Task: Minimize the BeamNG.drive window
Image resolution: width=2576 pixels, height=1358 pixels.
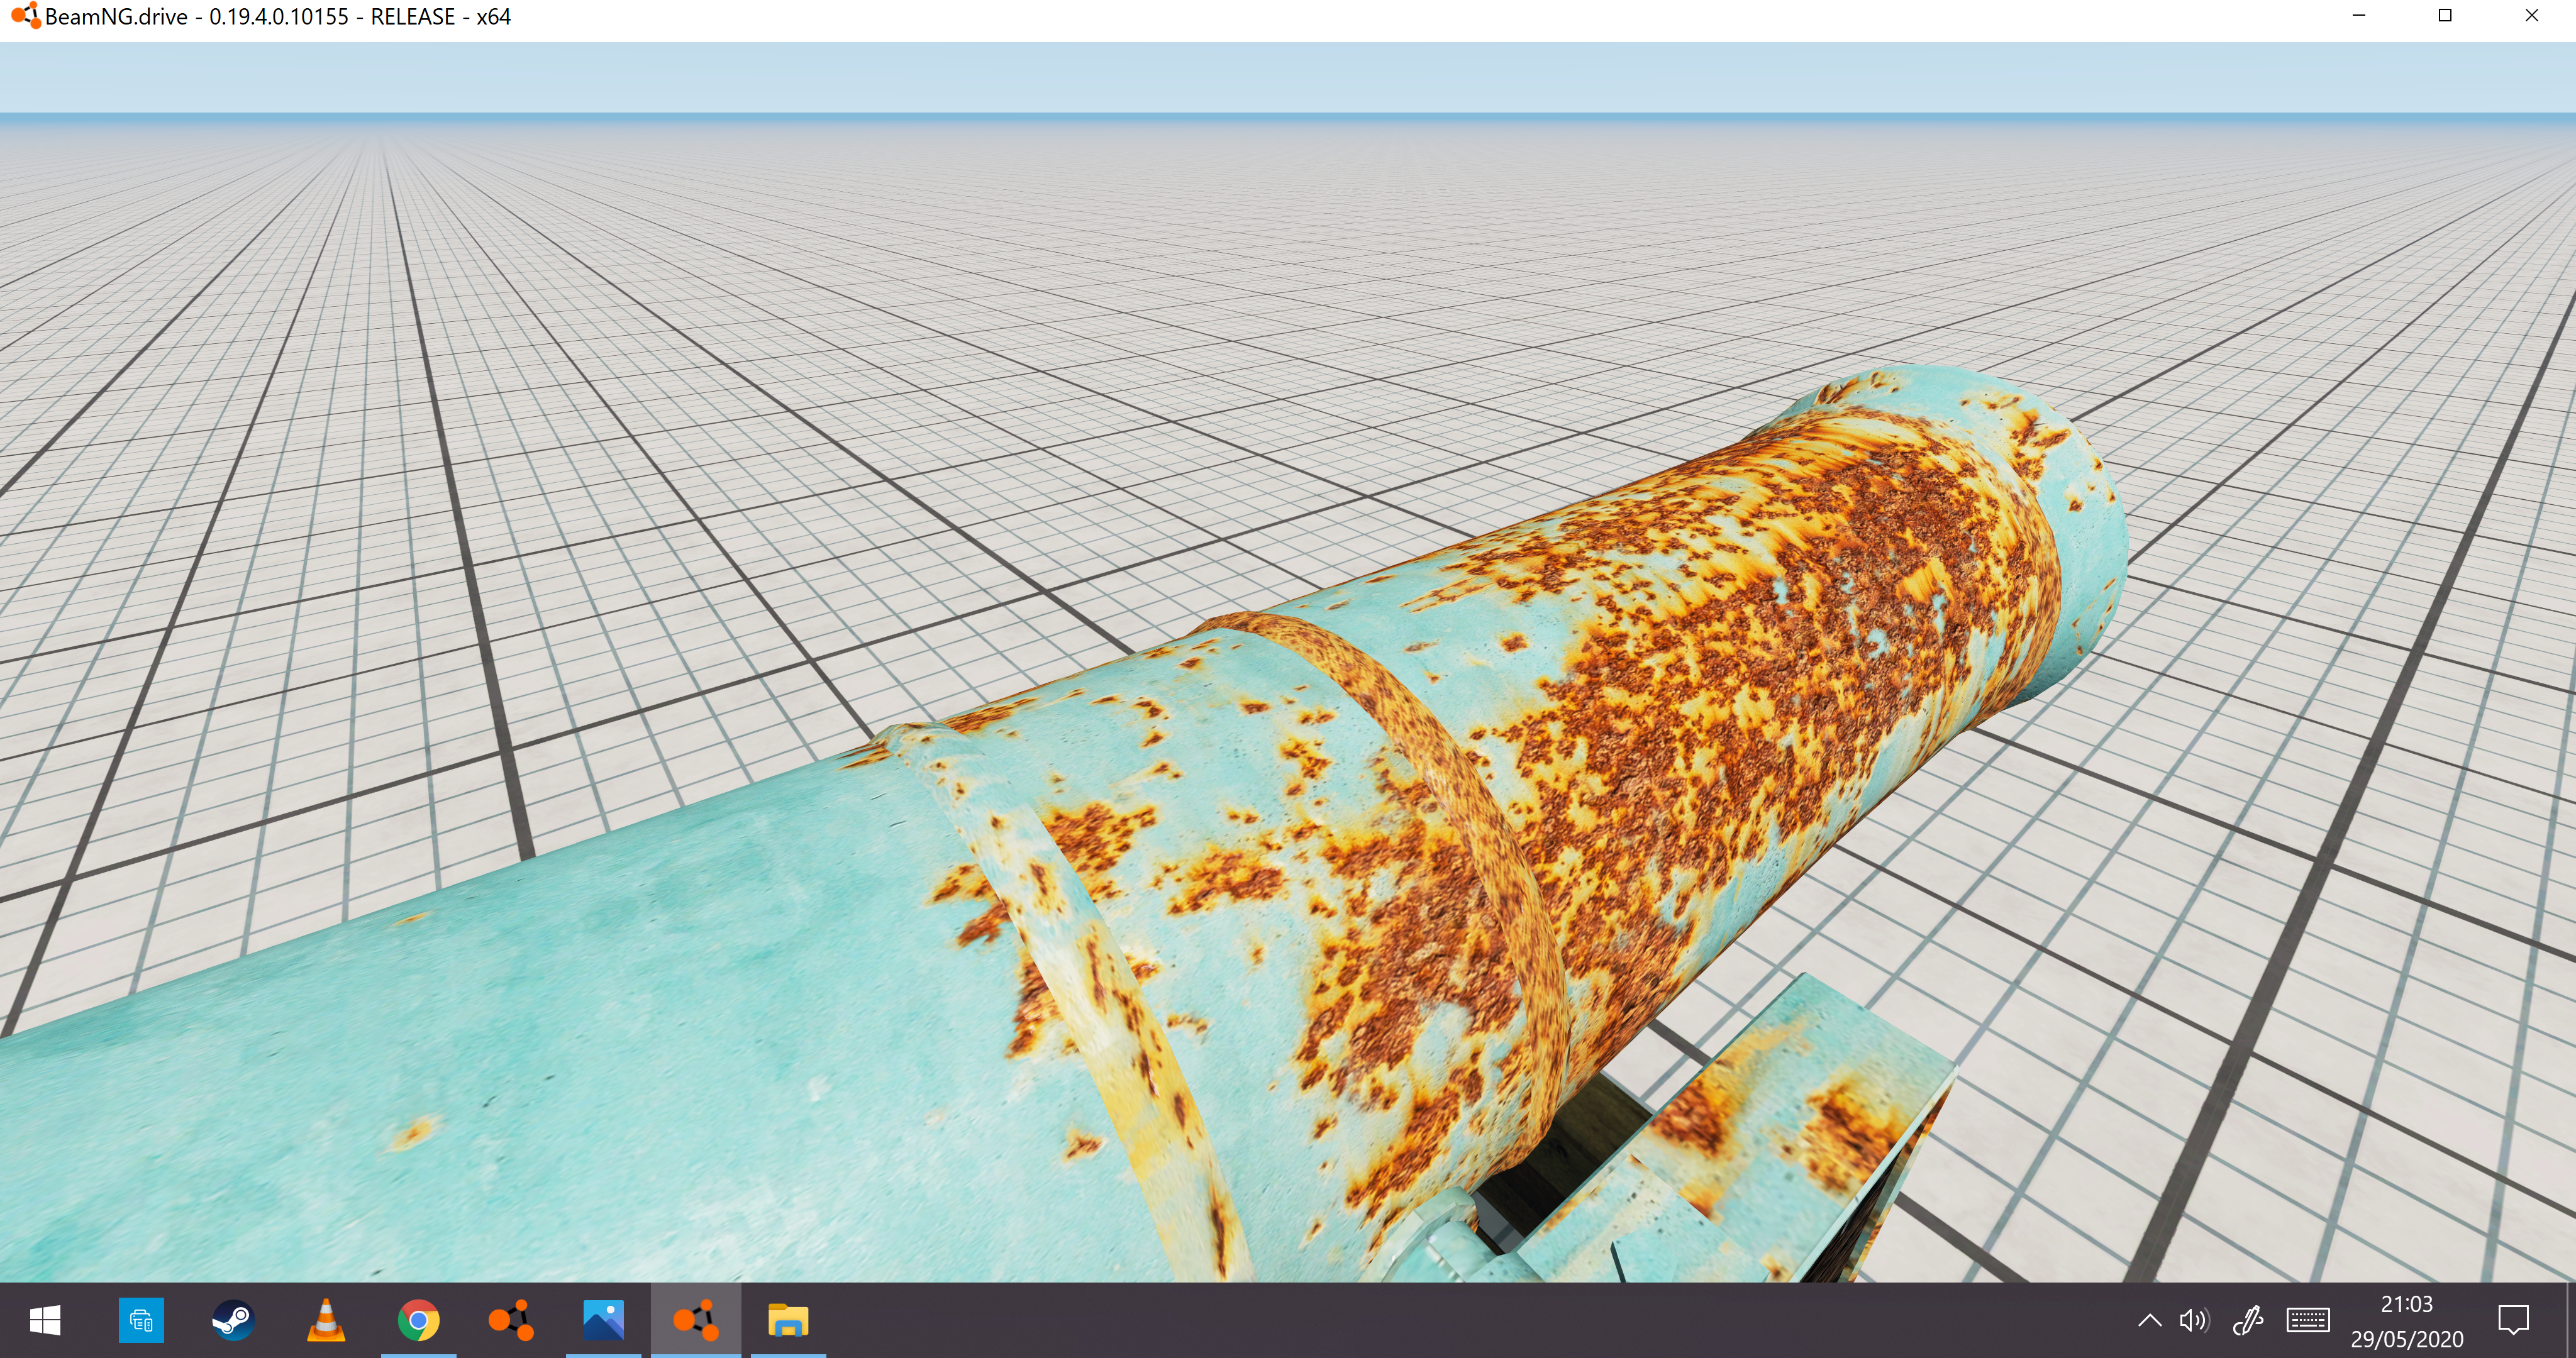Action: tap(2359, 15)
